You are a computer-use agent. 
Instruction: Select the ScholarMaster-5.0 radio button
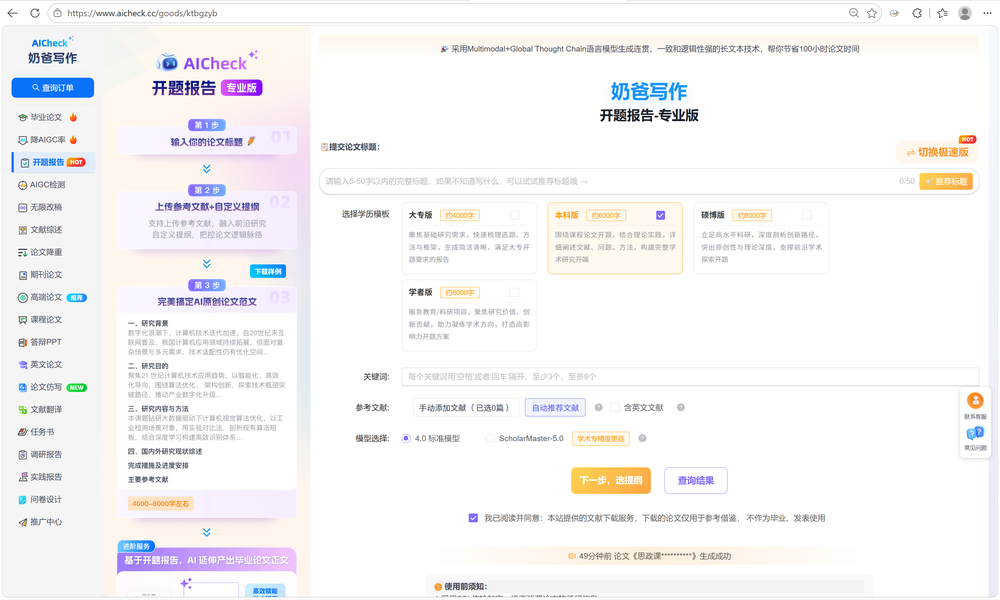pos(490,439)
